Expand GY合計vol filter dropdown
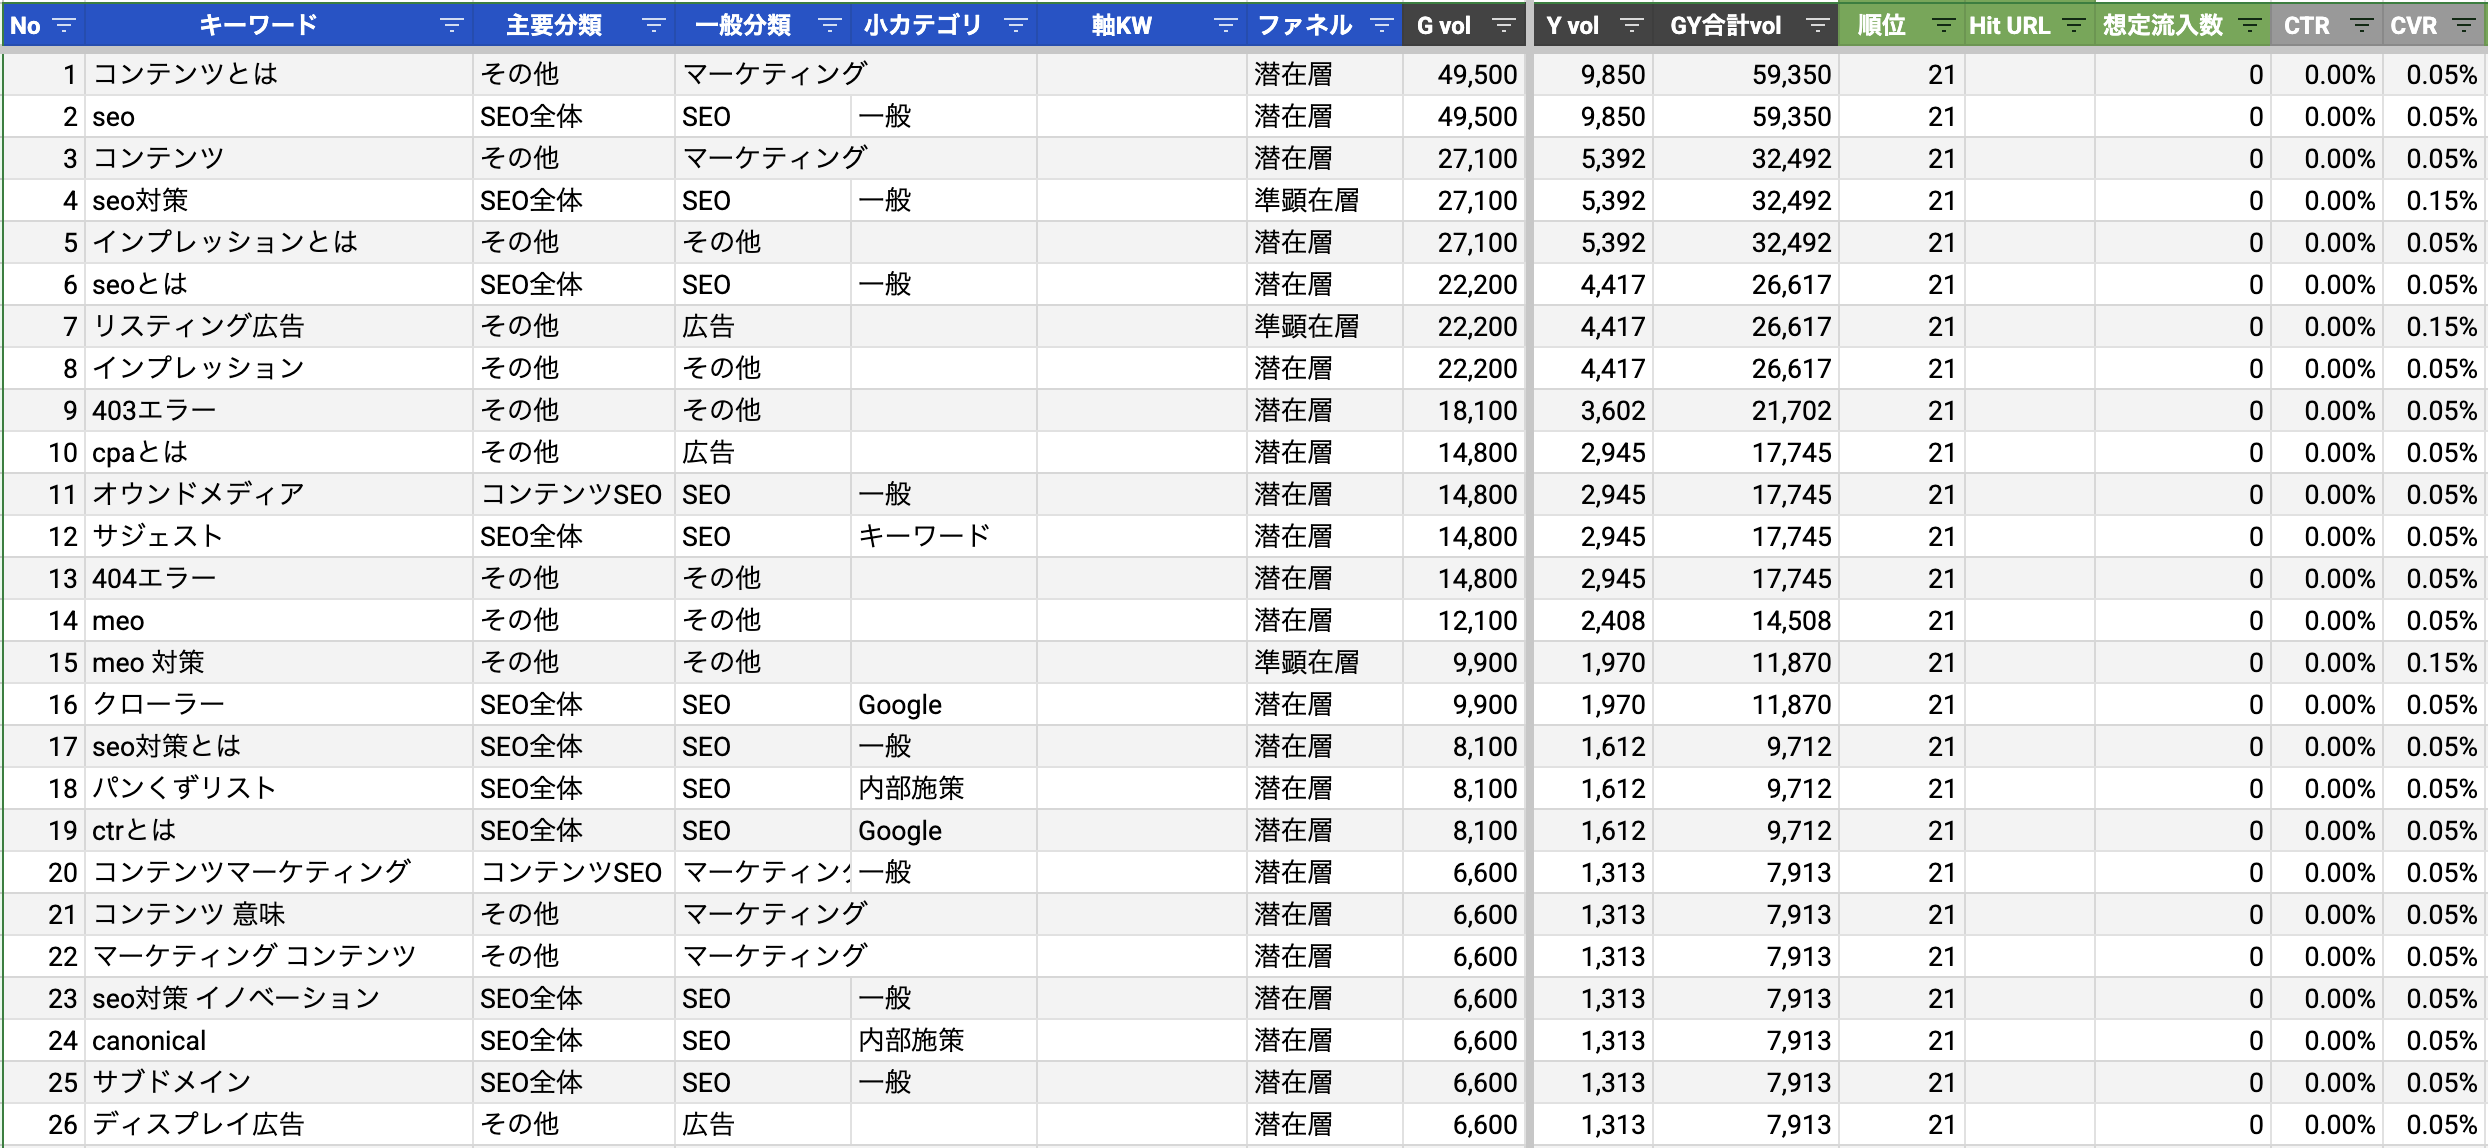Image resolution: width=2488 pixels, height=1148 pixels. (x=1817, y=26)
